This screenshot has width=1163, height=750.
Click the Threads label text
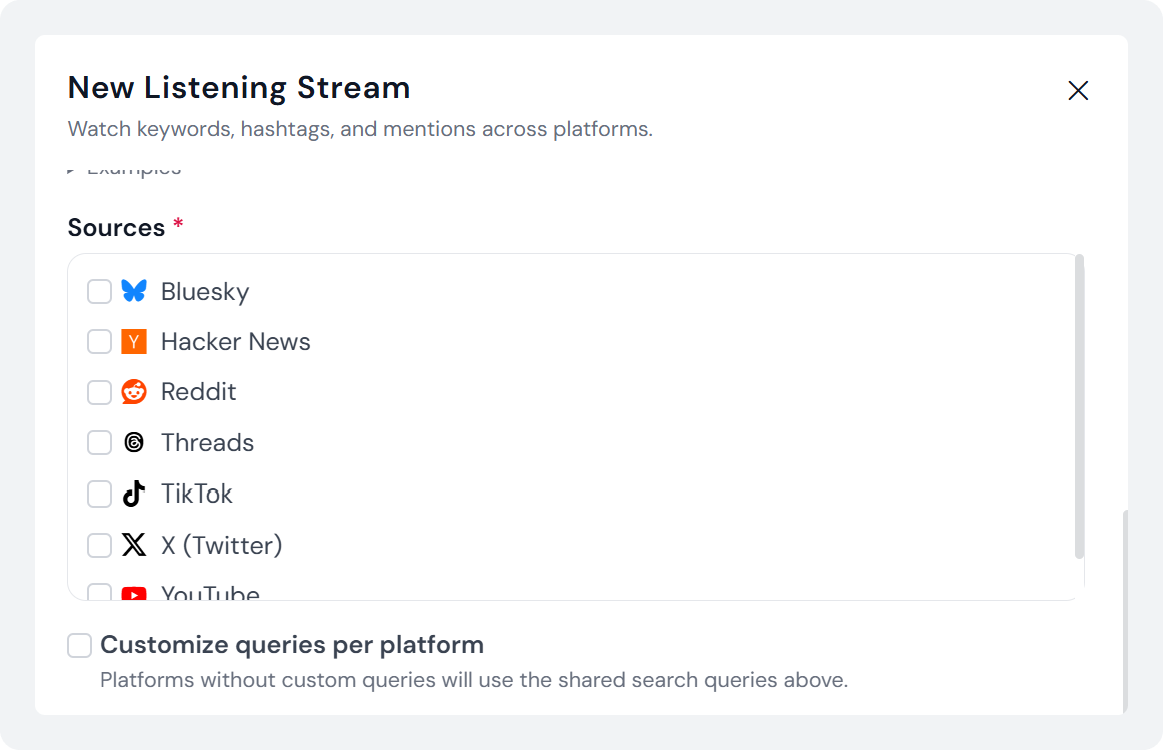click(x=207, y=443)
